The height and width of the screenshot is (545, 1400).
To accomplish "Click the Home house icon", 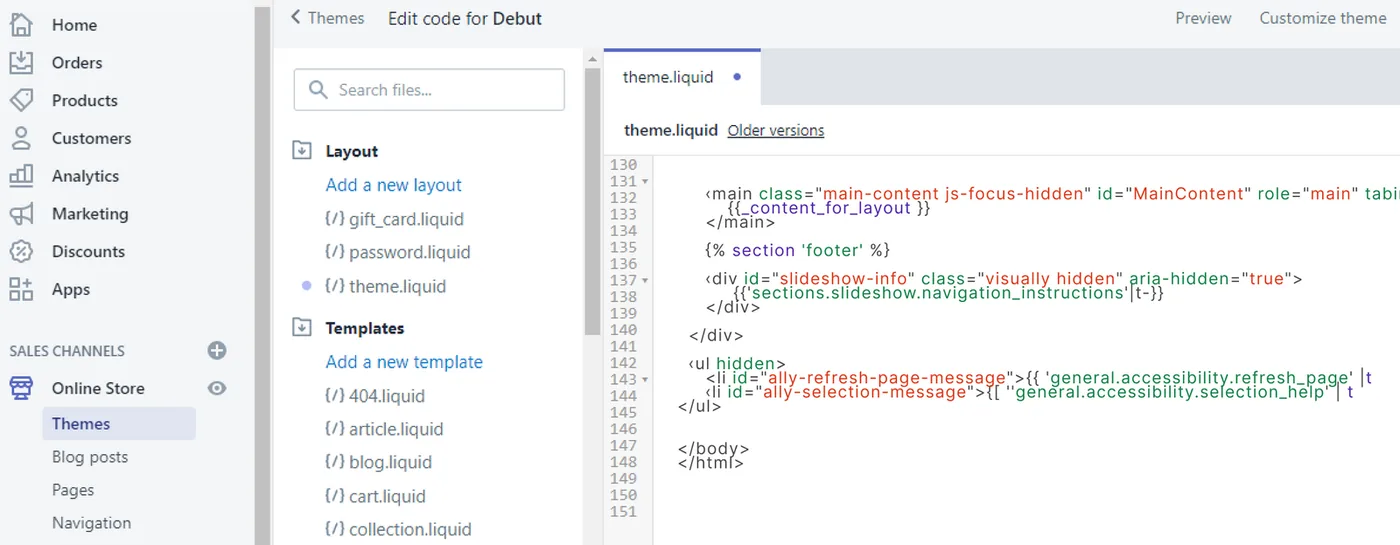I will pyautogui.click(x=21, y=24).
